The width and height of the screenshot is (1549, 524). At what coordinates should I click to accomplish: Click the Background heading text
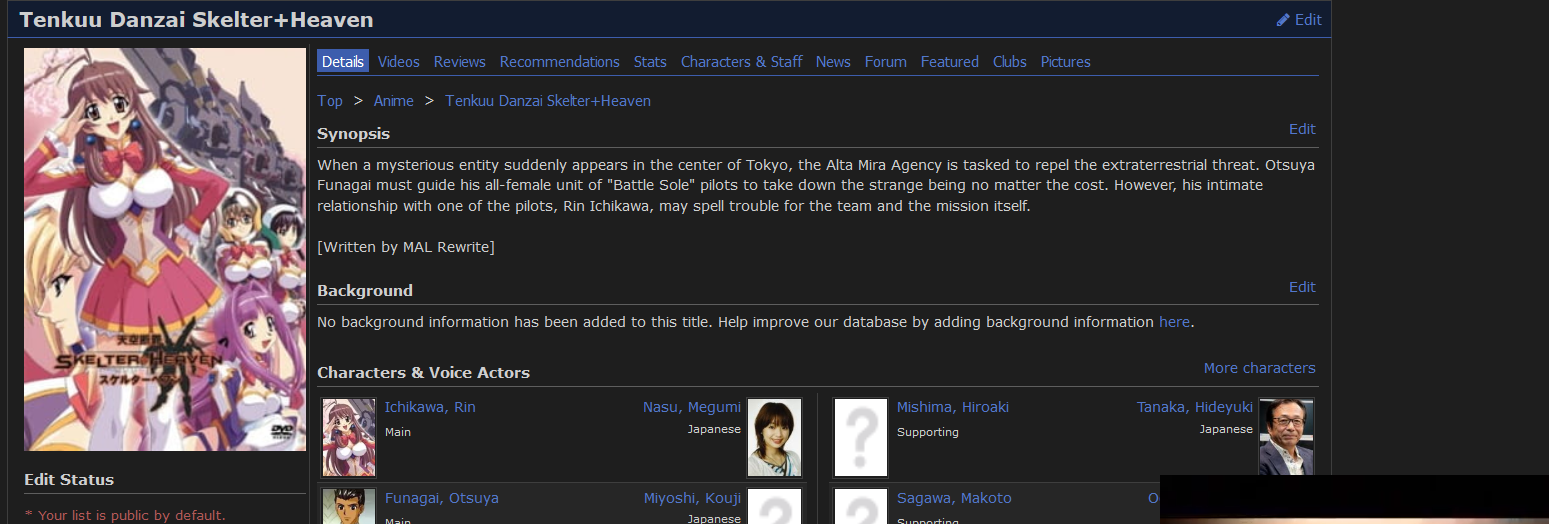365,290
